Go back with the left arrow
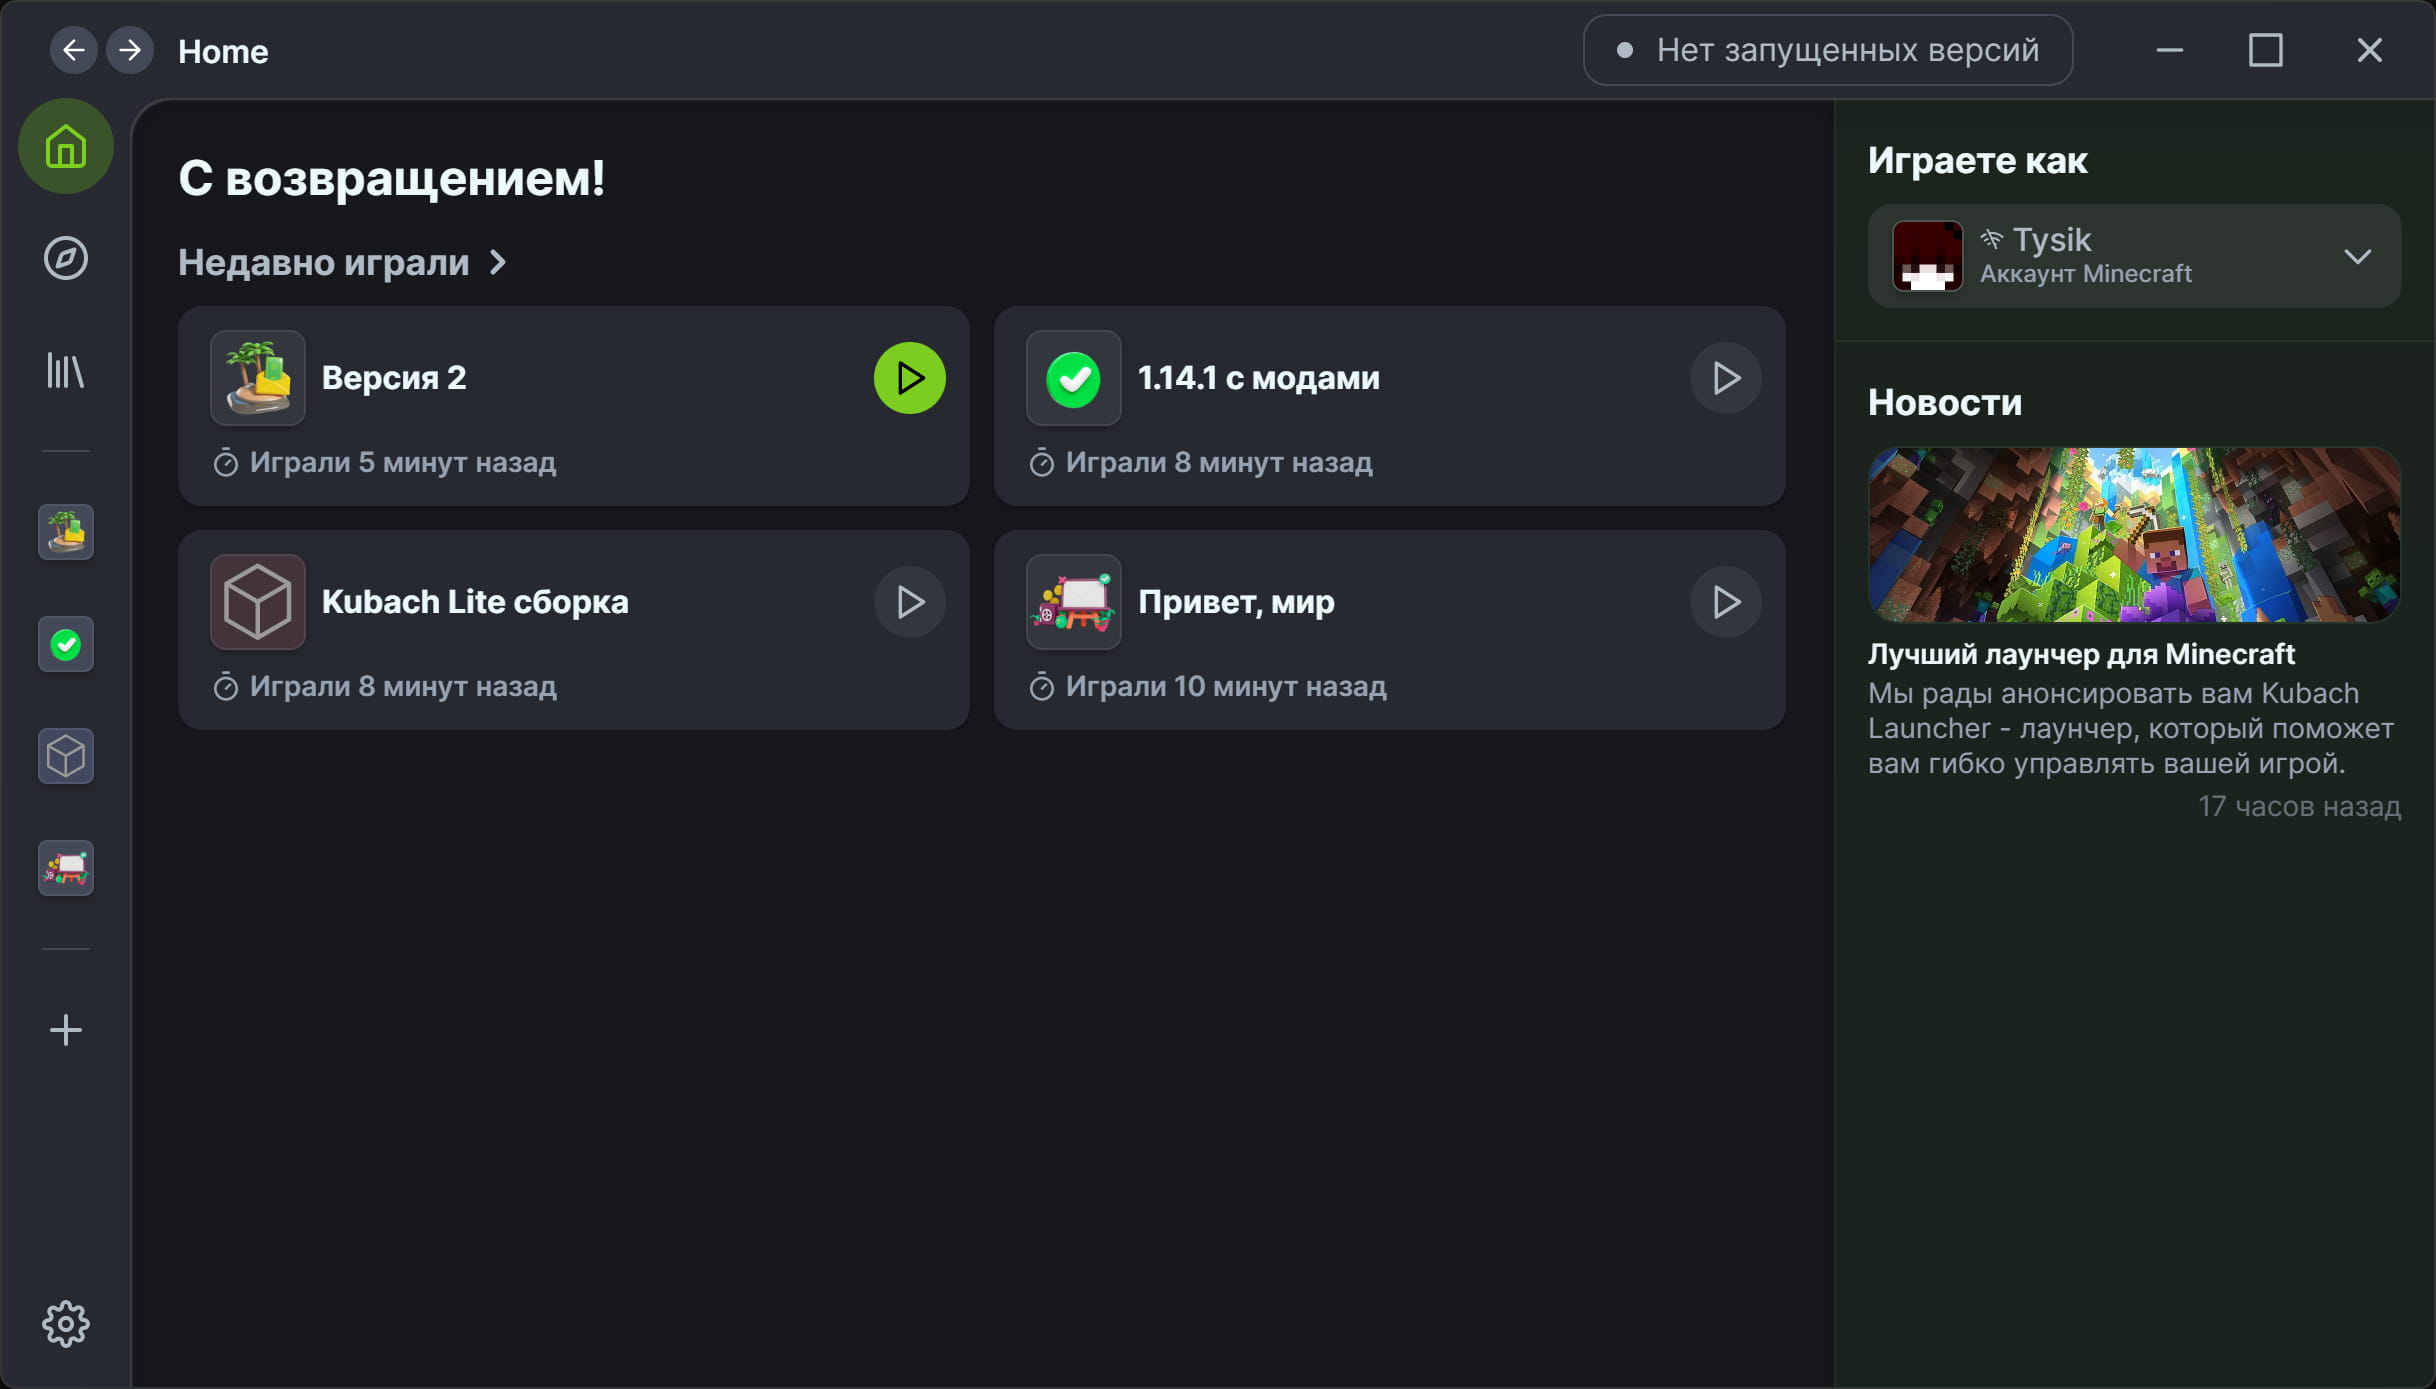This screenshot has height=1389, width=2436. [x=73, y=50]
